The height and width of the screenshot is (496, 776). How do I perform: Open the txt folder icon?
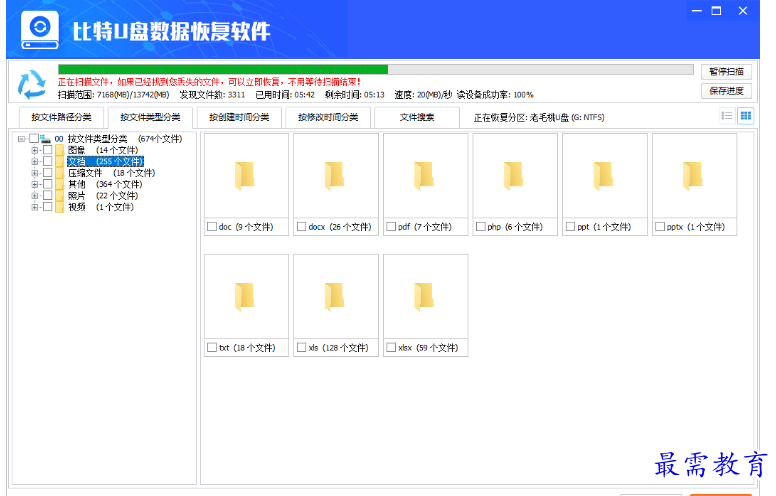(244, 297)
